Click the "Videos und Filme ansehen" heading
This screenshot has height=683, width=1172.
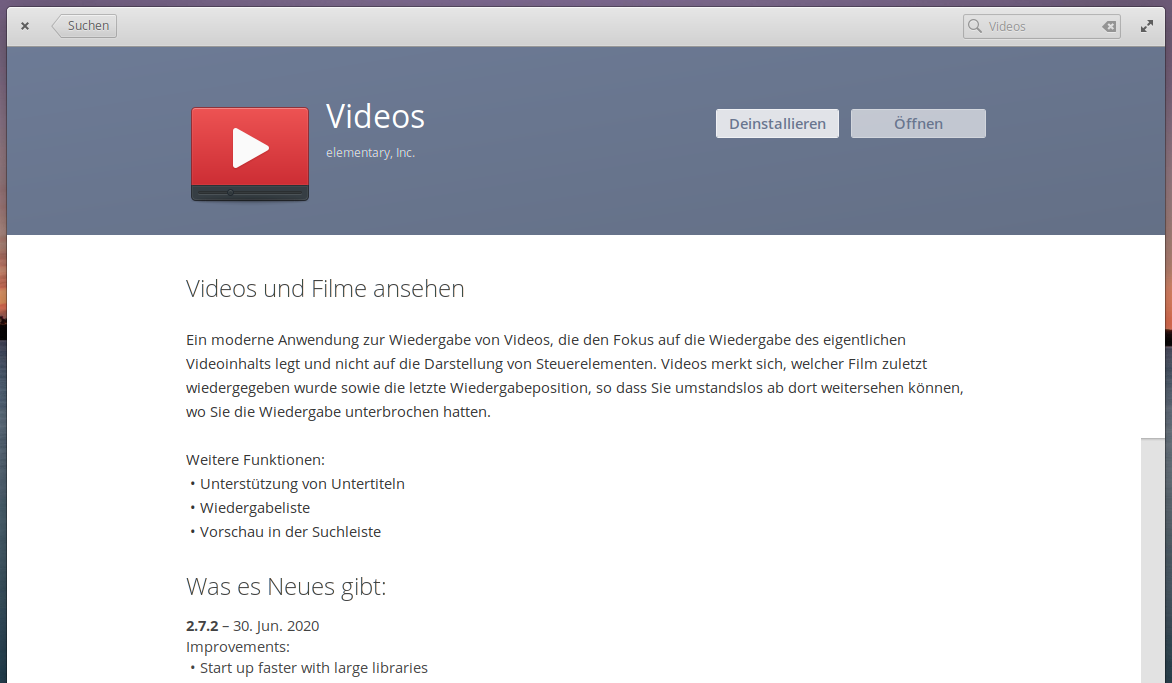click(x=325, y=289)
